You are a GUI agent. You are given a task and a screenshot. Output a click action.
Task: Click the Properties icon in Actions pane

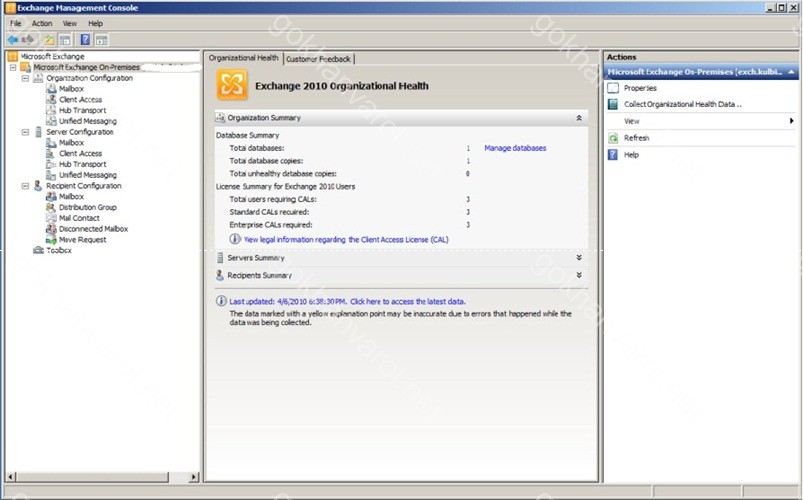613,88
